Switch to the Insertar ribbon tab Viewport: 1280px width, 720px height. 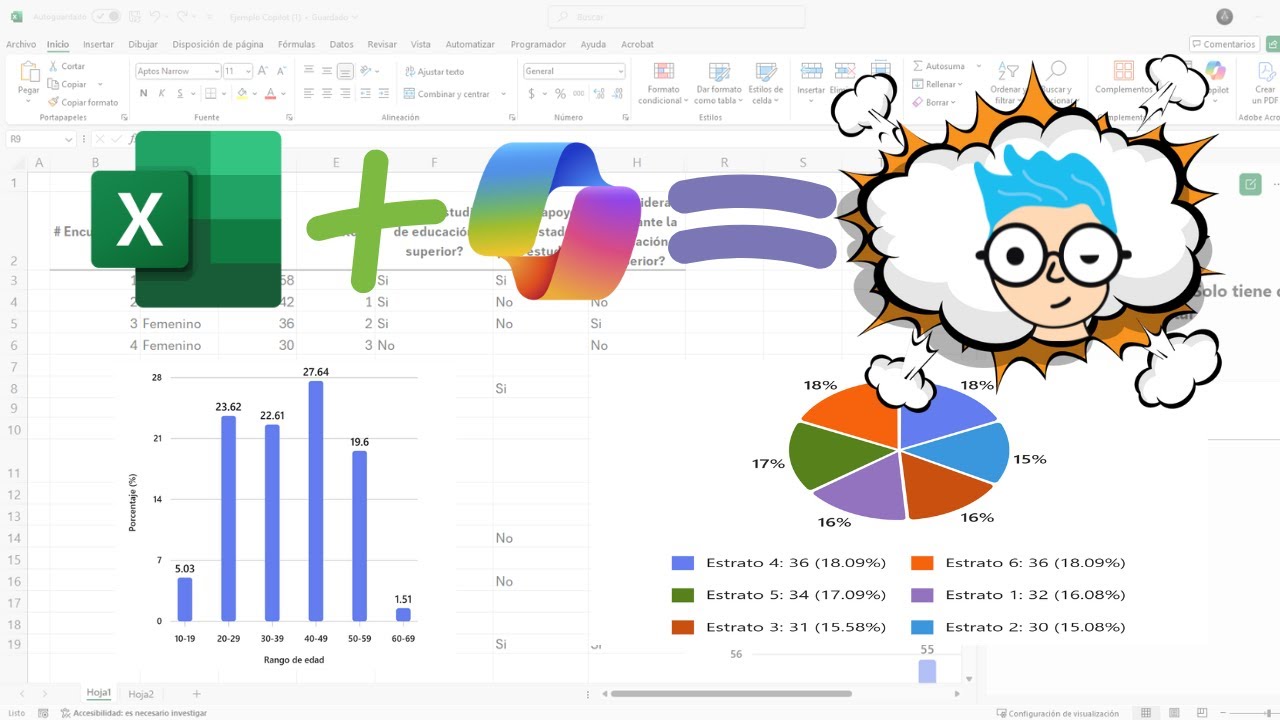[x=98, y=44]
